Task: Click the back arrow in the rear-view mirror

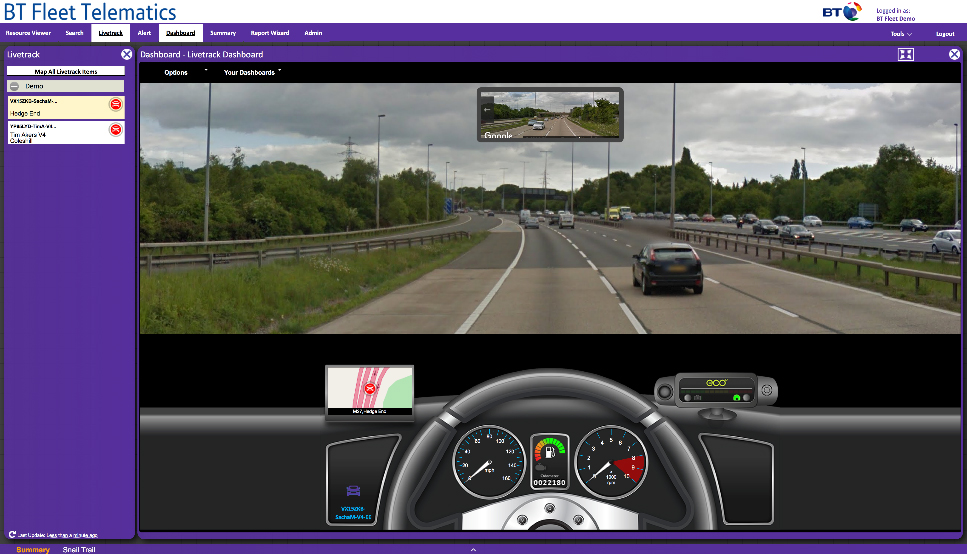Action: tap(487, 110)
